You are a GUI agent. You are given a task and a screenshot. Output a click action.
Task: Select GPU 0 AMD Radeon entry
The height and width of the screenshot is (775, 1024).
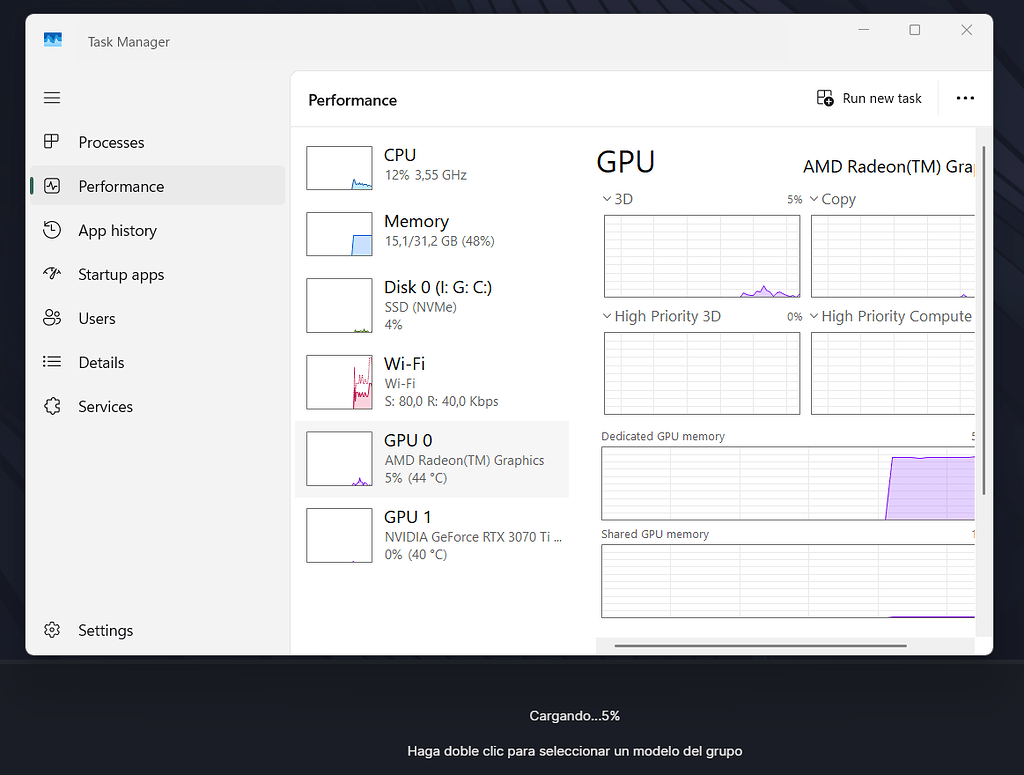(x=432, y=459)
